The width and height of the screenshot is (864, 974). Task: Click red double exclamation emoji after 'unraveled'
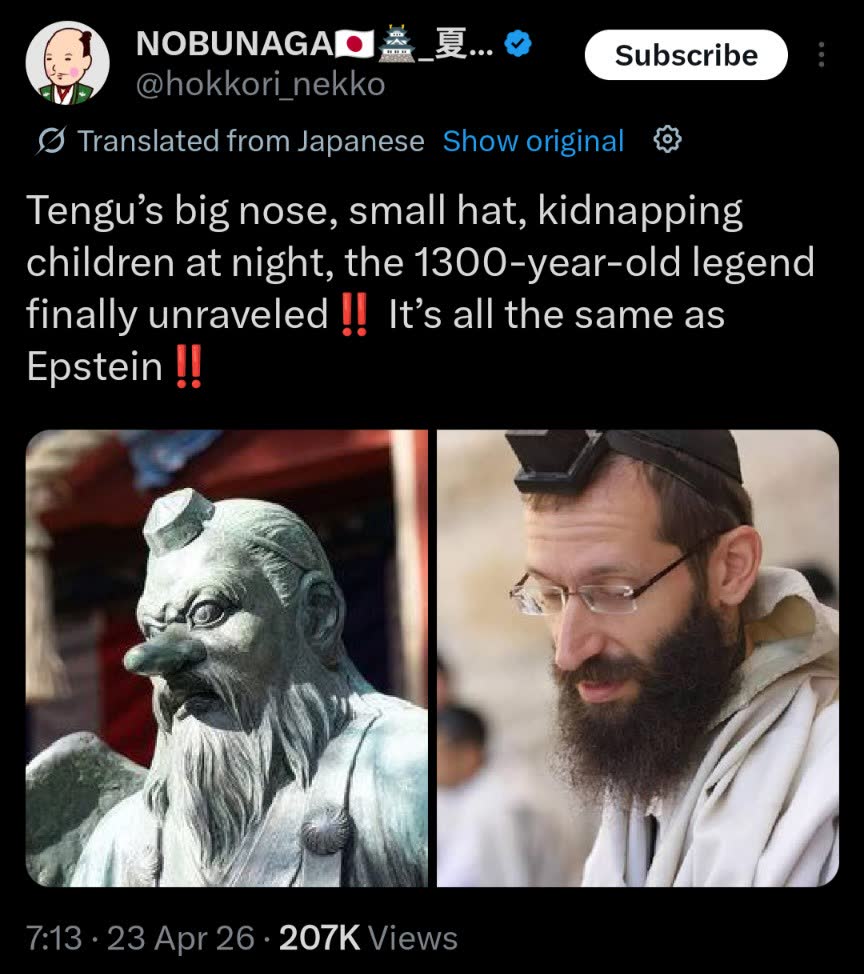point(355,315)
